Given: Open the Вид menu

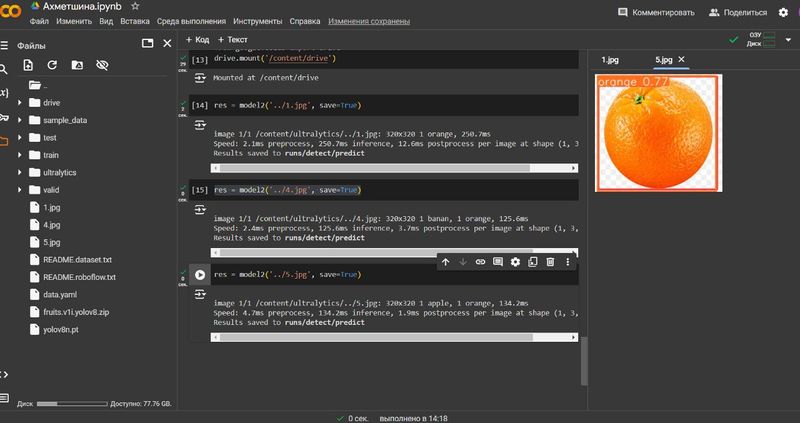Looking at the screenshot, I should tap(106, 21).
